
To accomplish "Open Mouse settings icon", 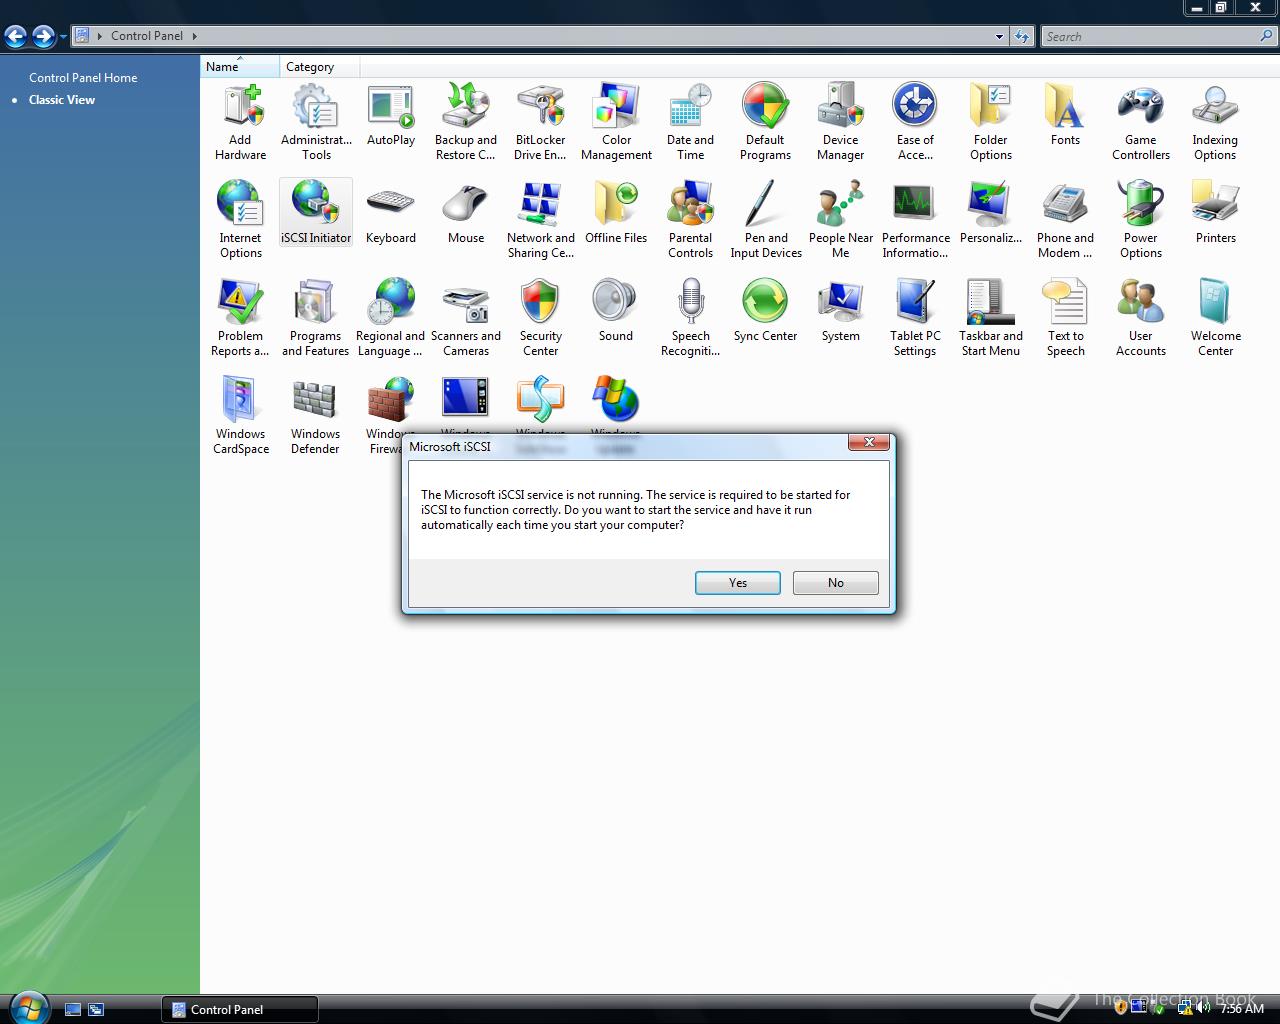I will (x=466, y=212).
